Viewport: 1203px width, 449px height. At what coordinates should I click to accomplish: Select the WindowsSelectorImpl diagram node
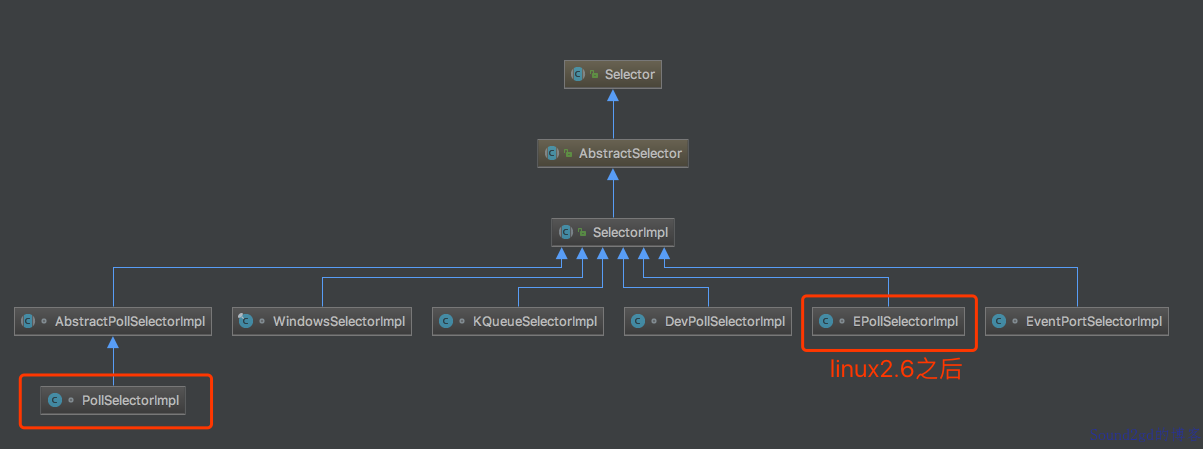click(322, 322)
